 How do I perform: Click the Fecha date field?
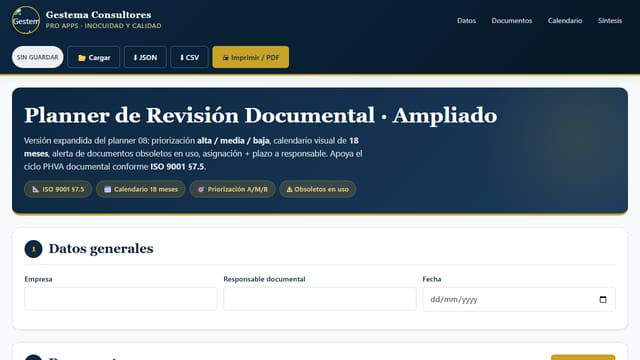(519, 299)
